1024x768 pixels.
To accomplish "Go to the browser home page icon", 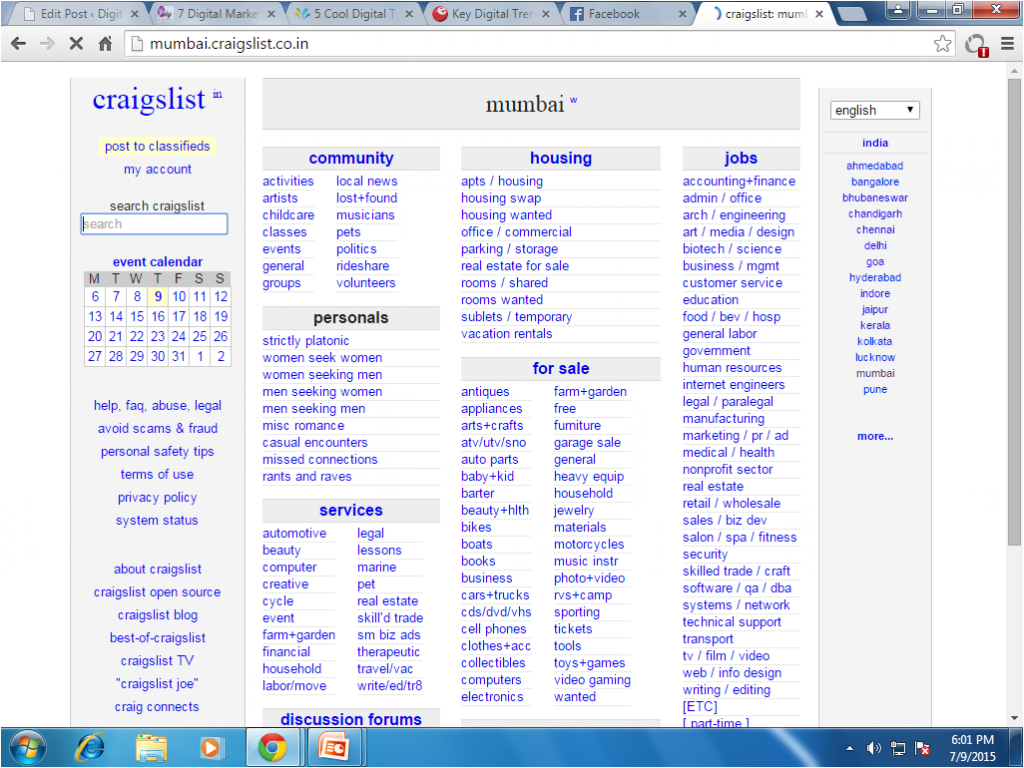I will tap(105, 44).
